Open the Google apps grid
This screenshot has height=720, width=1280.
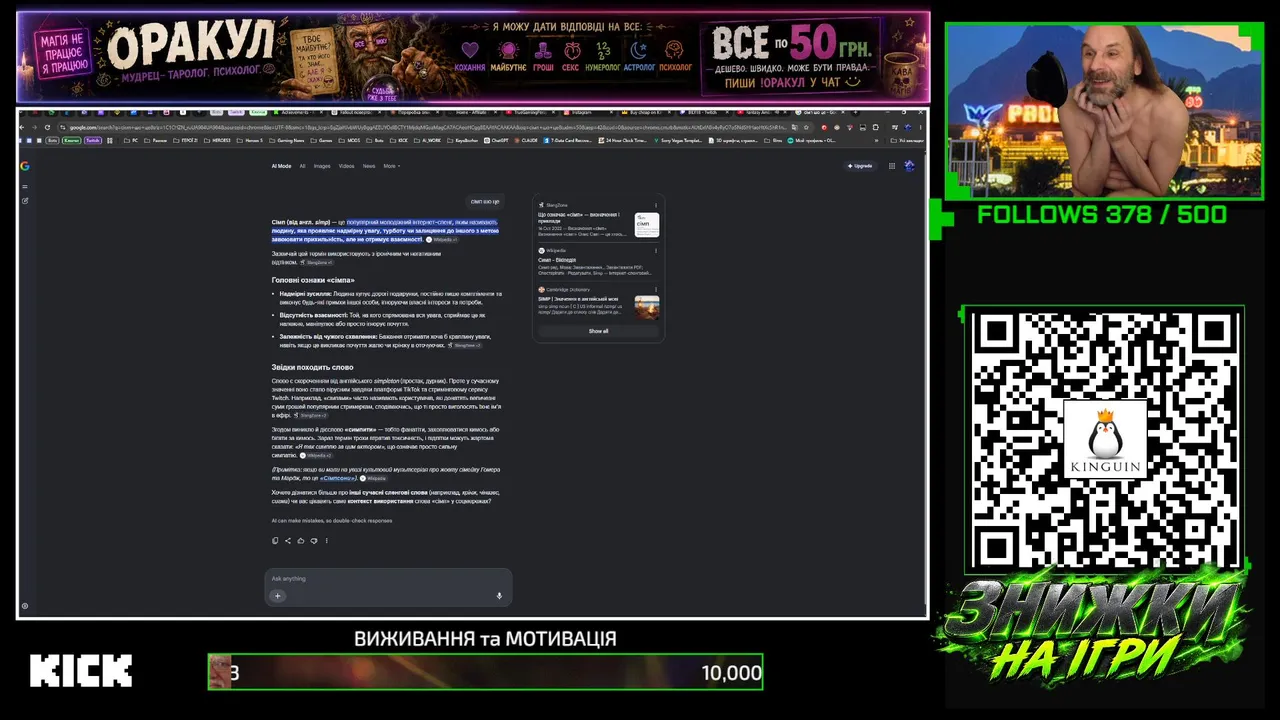point(892,166)
